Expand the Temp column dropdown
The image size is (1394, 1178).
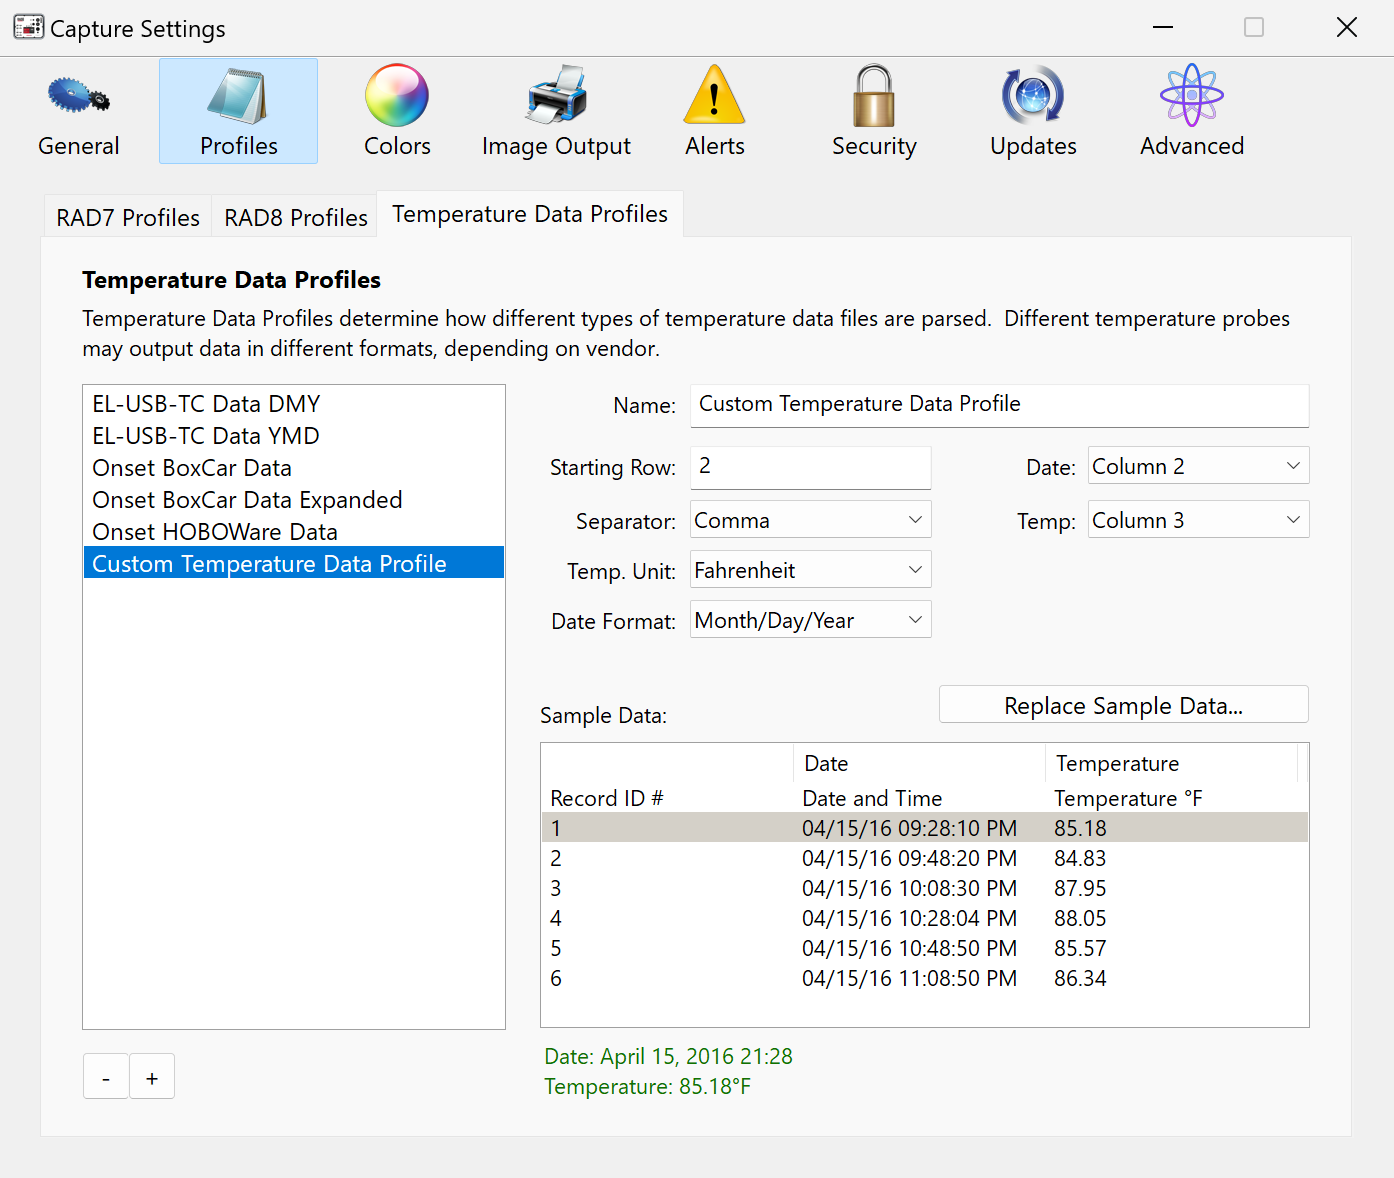pyautogui.click(x=1197, y=520)
